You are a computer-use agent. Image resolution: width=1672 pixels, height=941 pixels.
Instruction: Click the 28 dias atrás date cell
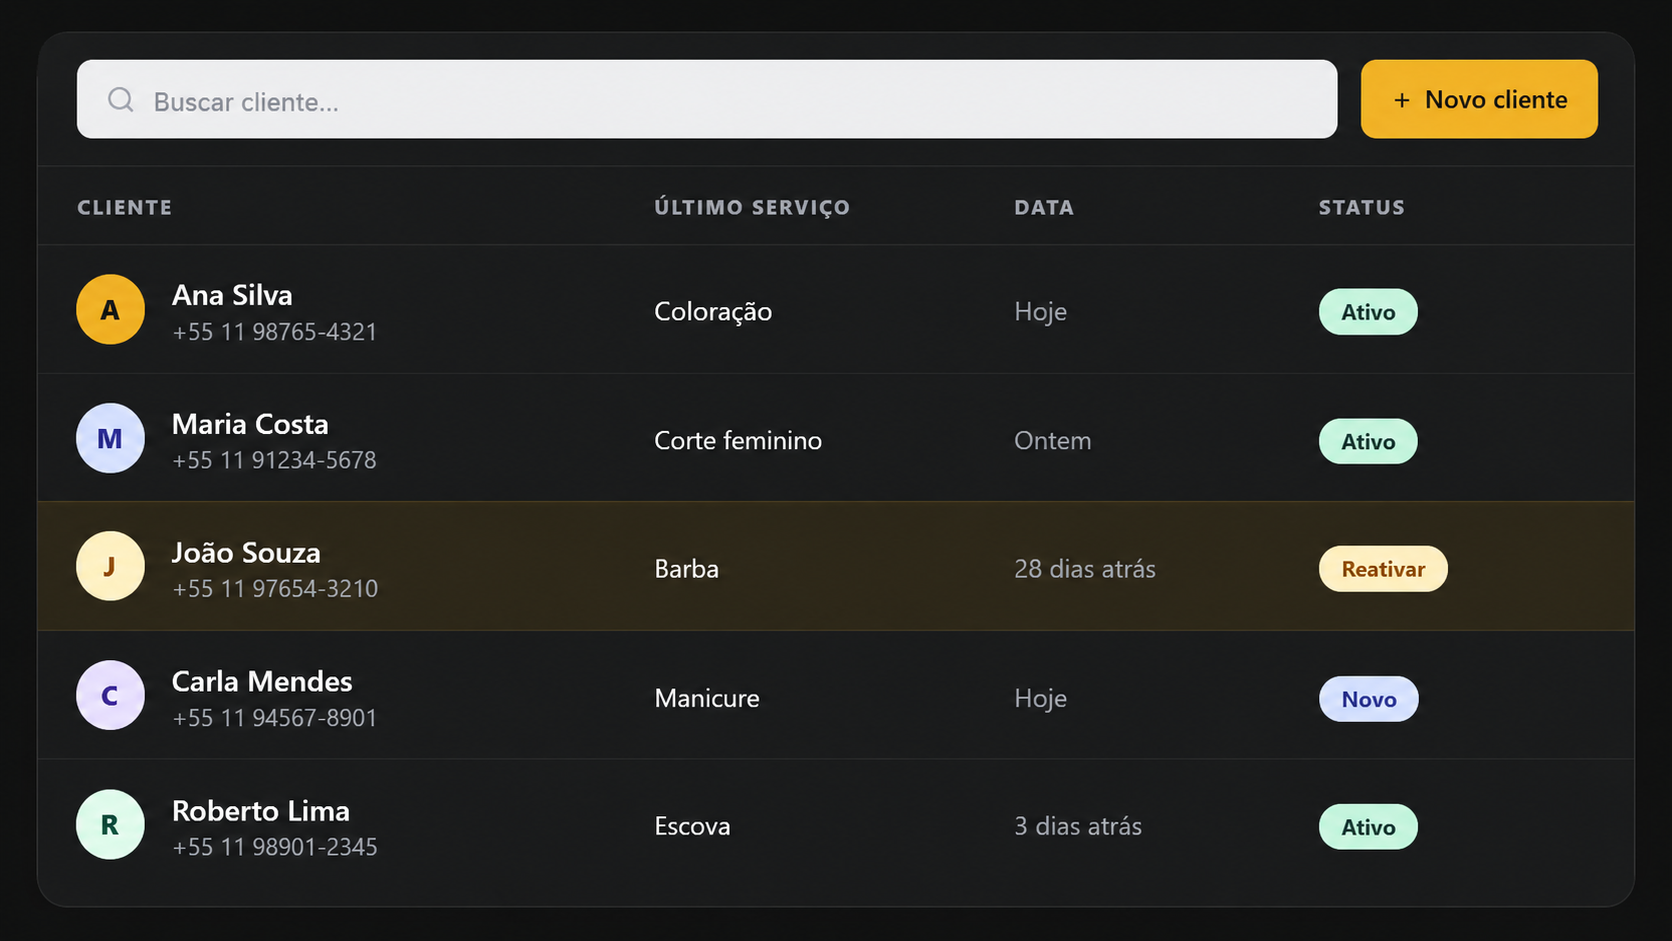pos(1085,569)
